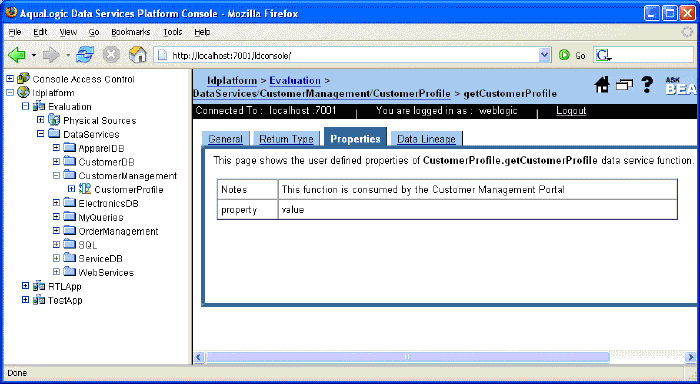Click the Ask BEA logo
700x384 pixels.
(x=681, y=85)
